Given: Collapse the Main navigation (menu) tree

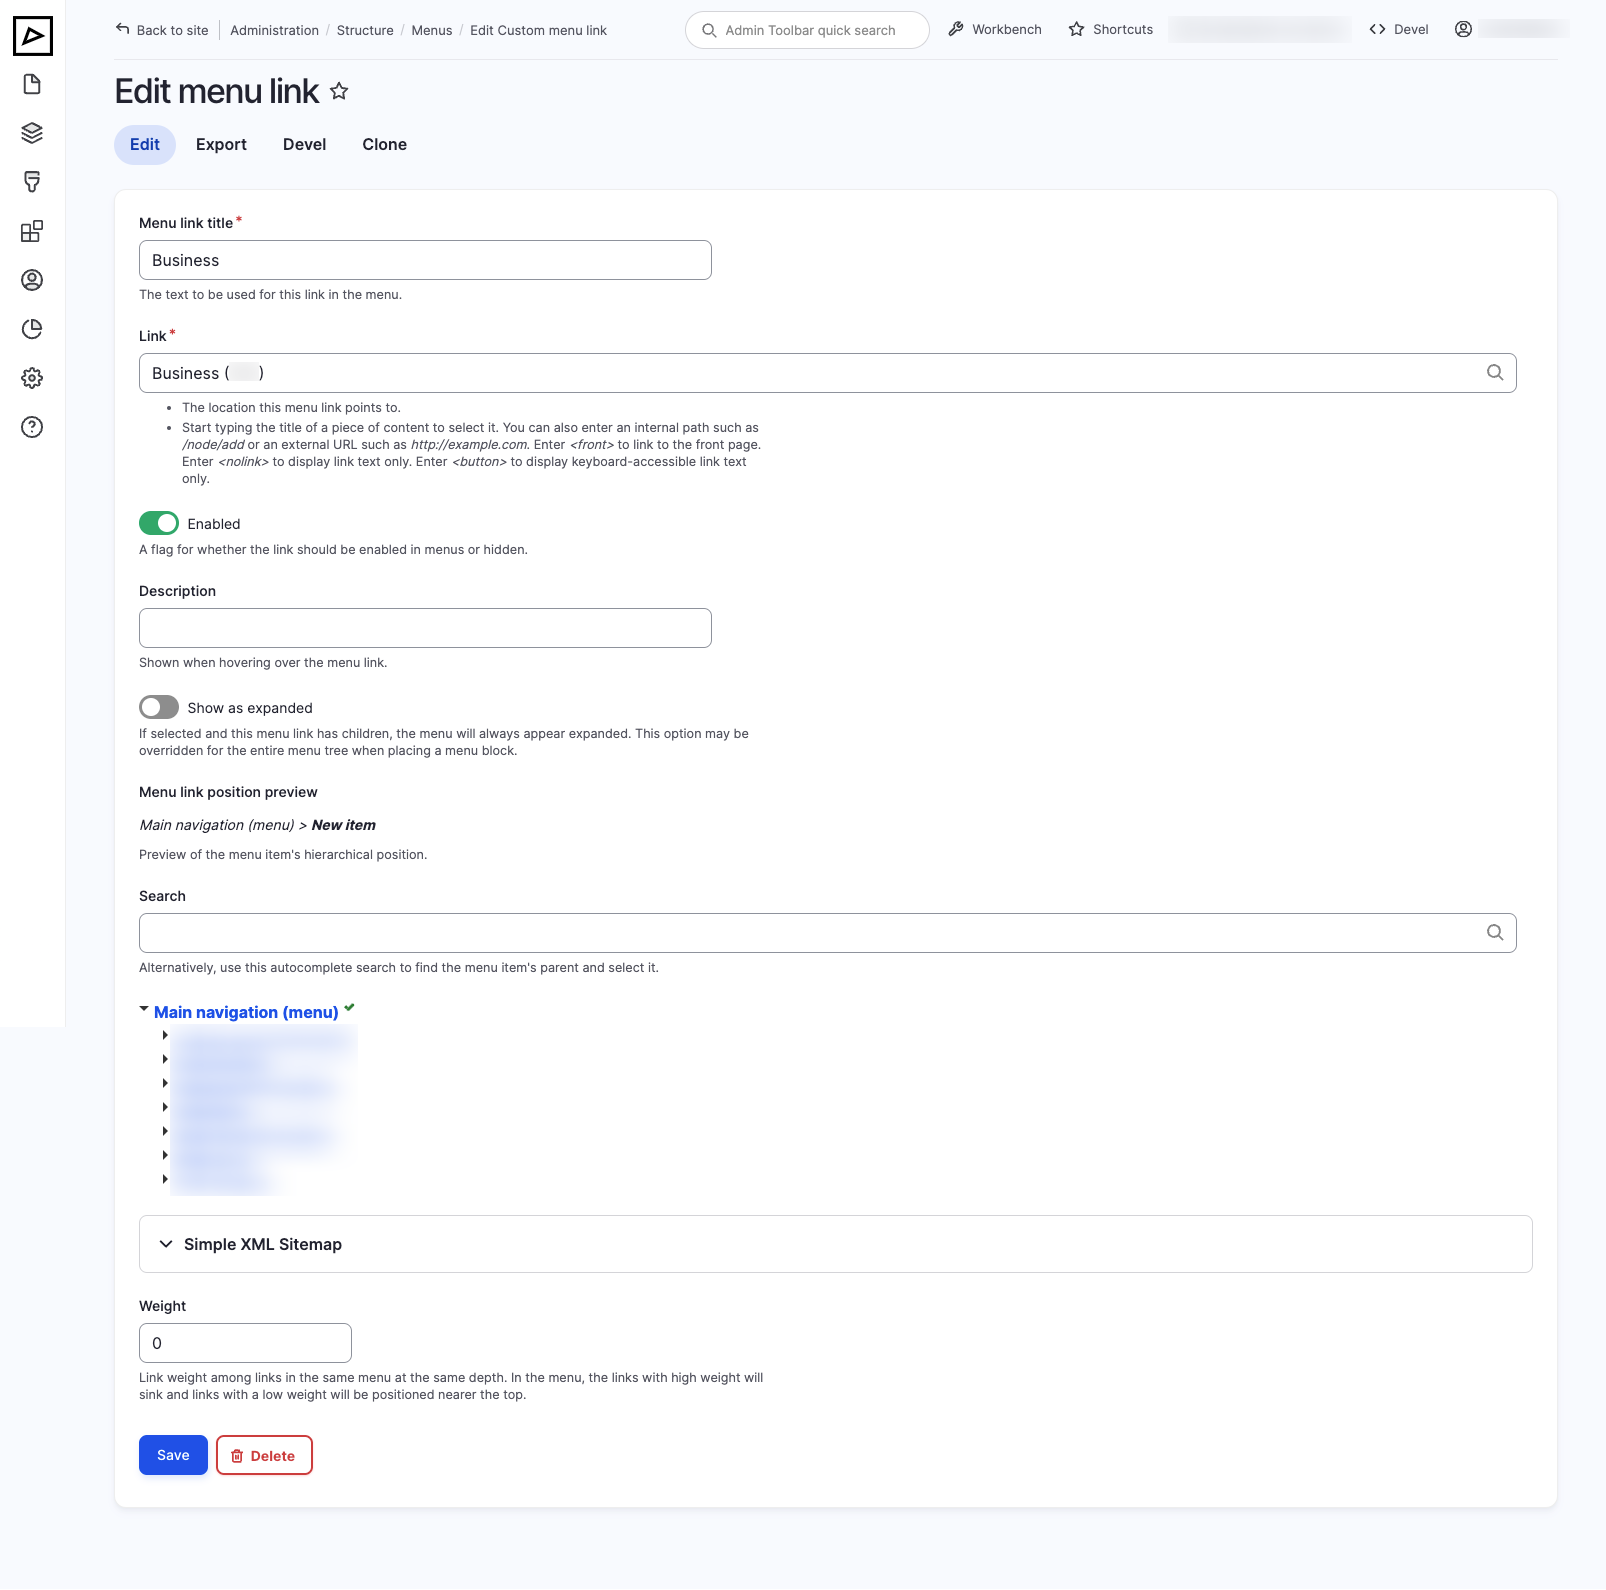Looking at the screenshot, I should click(144, 1010).
